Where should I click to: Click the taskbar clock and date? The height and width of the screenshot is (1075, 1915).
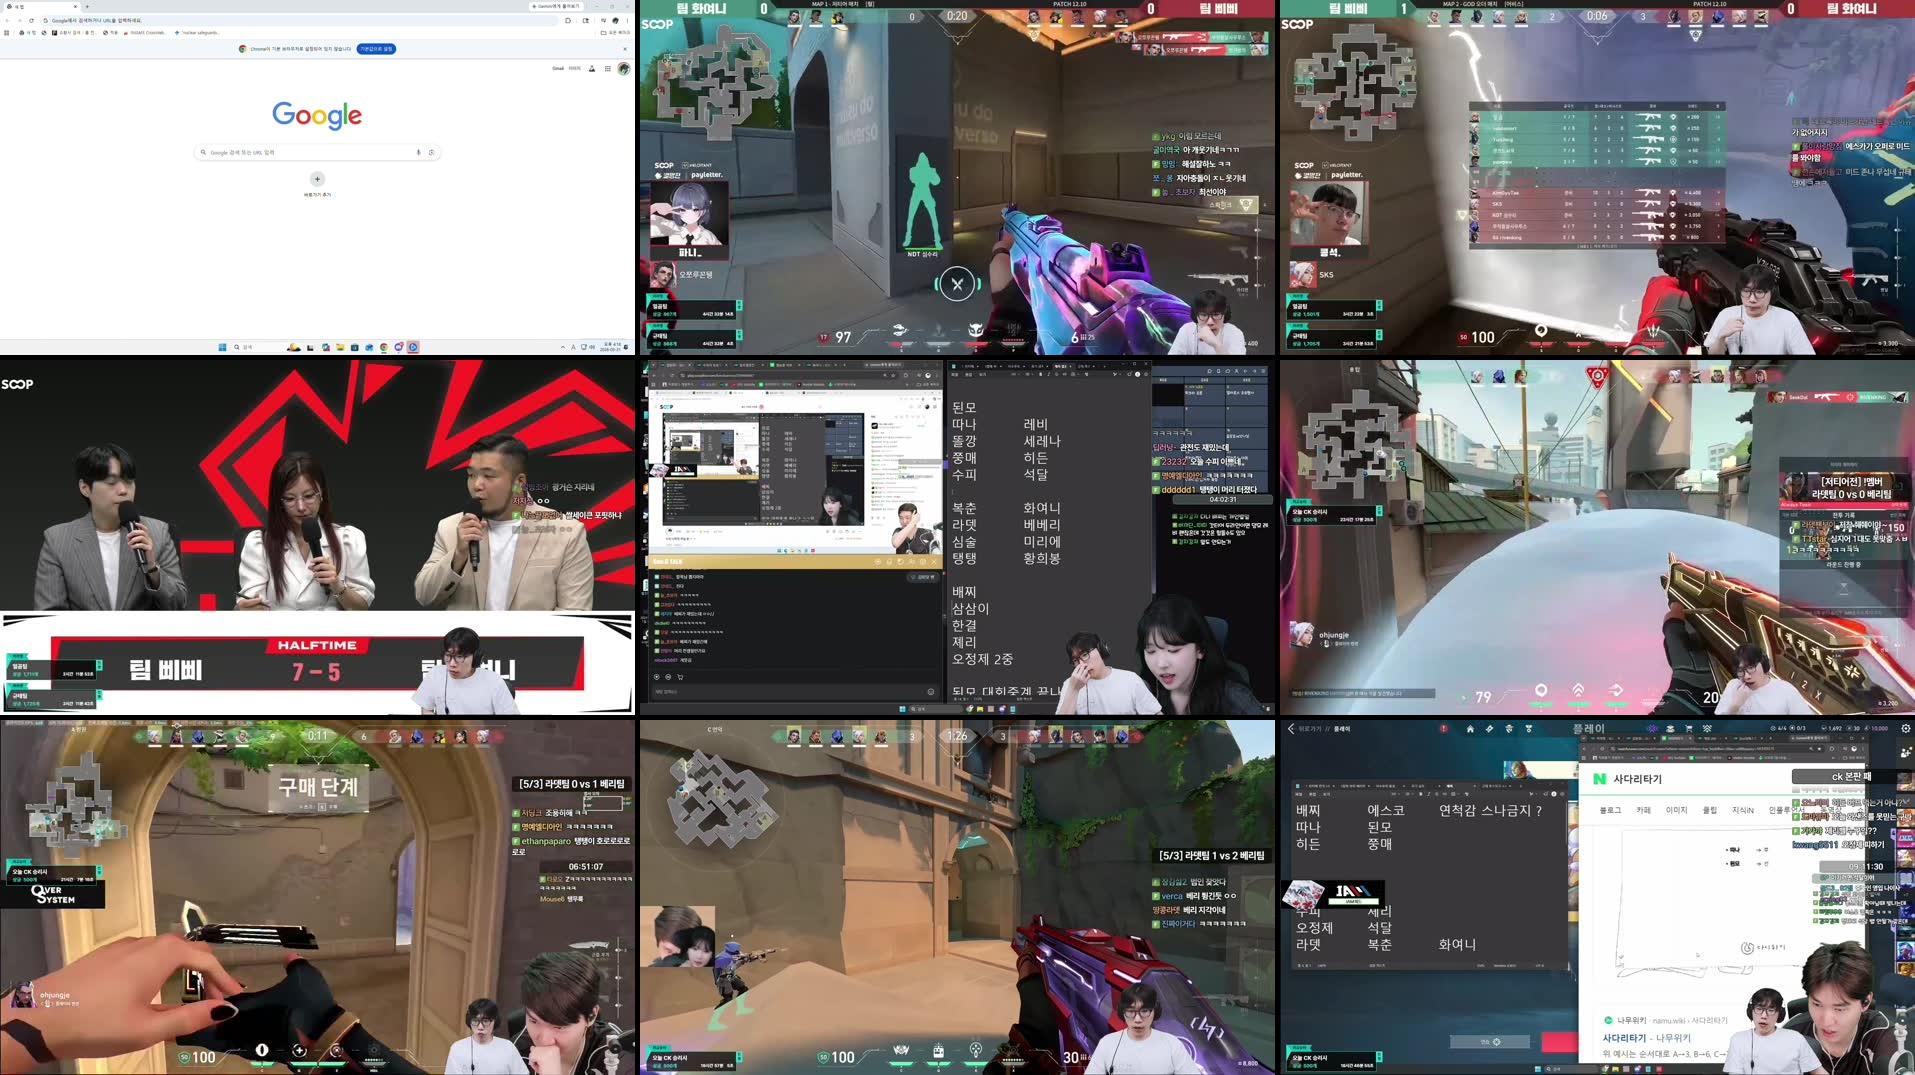(610, 347)
